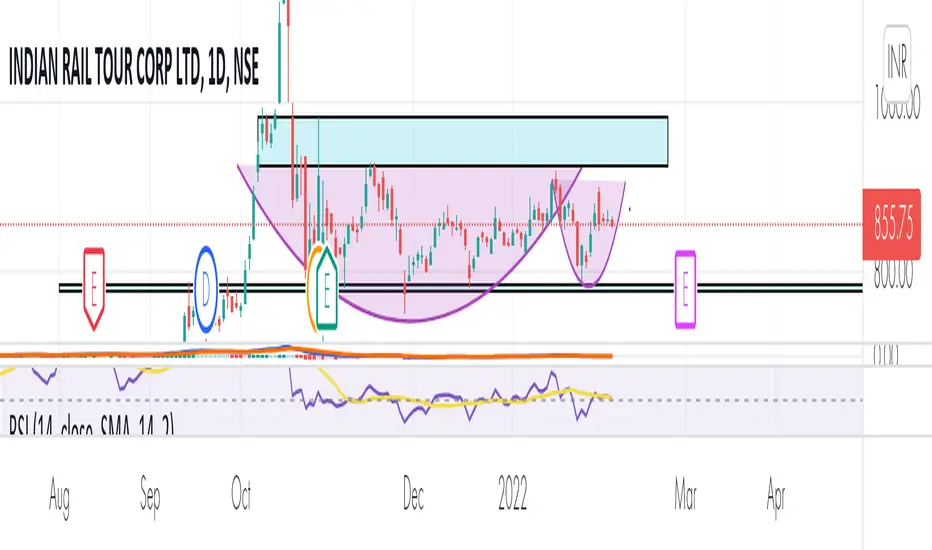Click the INDIAN RAIL TOUR CORP LTD title

pos(134,65)
